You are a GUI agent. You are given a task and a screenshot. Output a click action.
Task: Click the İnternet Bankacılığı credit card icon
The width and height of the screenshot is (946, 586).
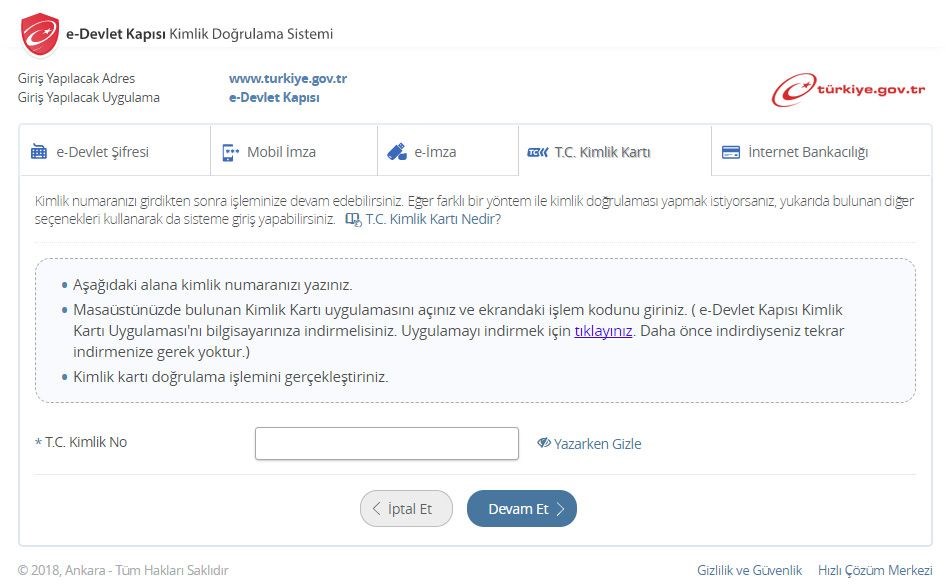pyautogui.click(x=731, y=152)
